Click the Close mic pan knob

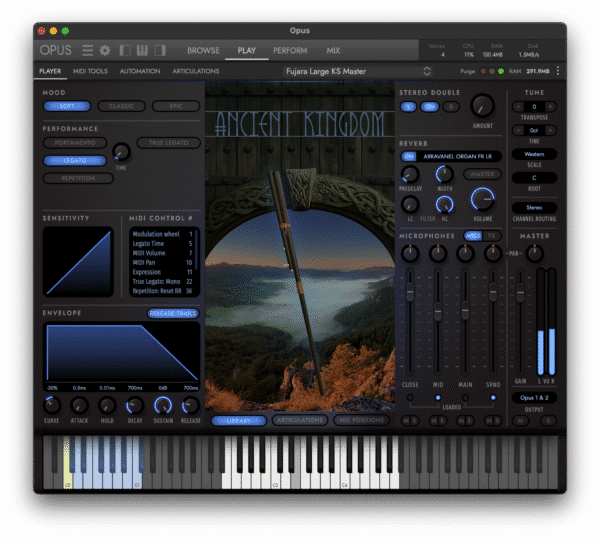click(410, 253)
